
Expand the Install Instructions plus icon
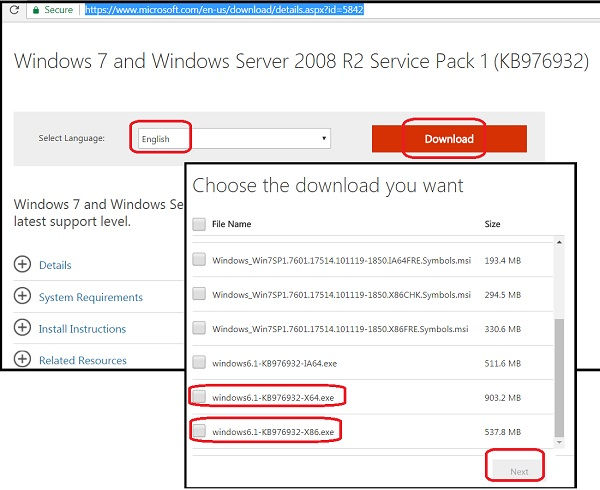coord(23,328)
